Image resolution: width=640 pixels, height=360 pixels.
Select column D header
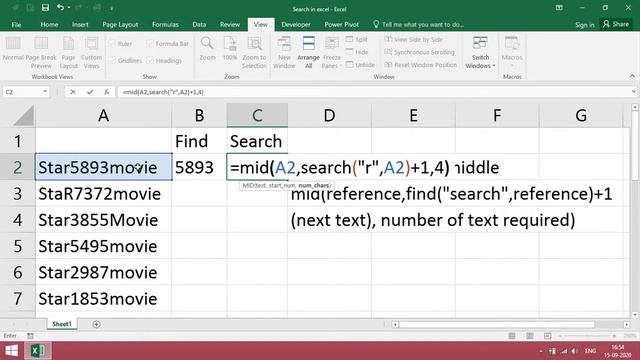[329, 116]
